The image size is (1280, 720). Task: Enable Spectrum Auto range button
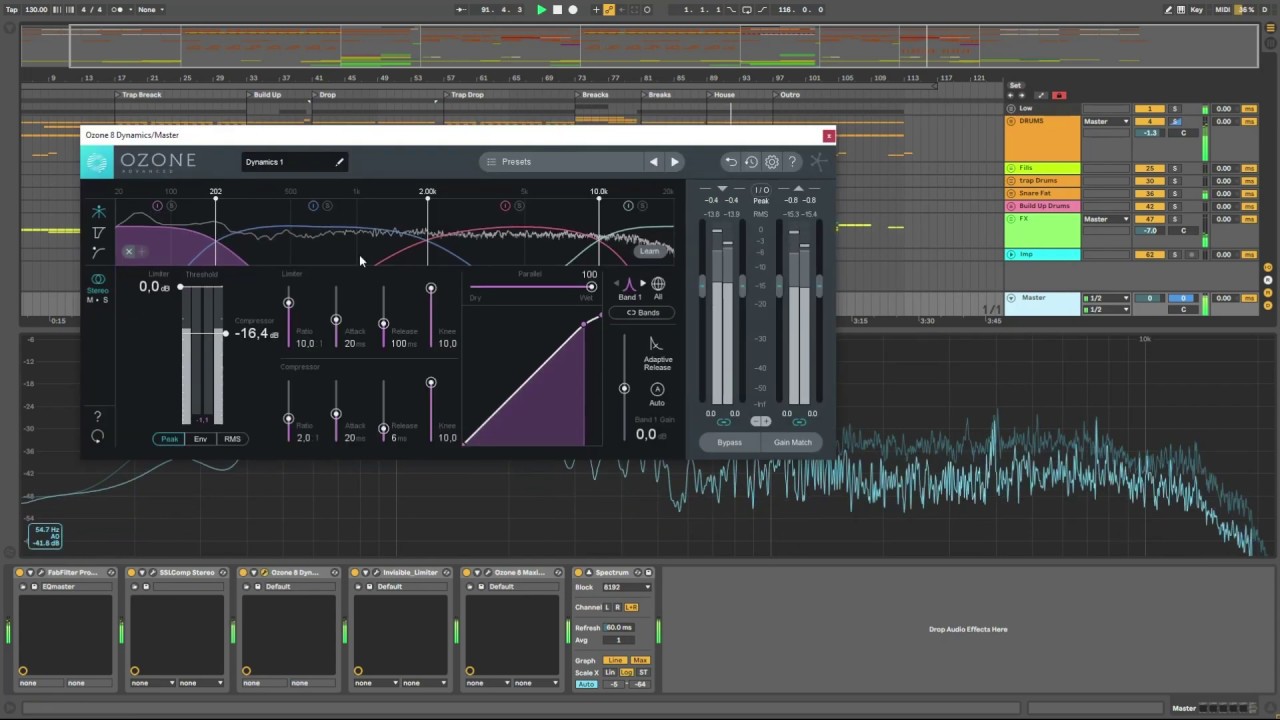tap(586, 684)
